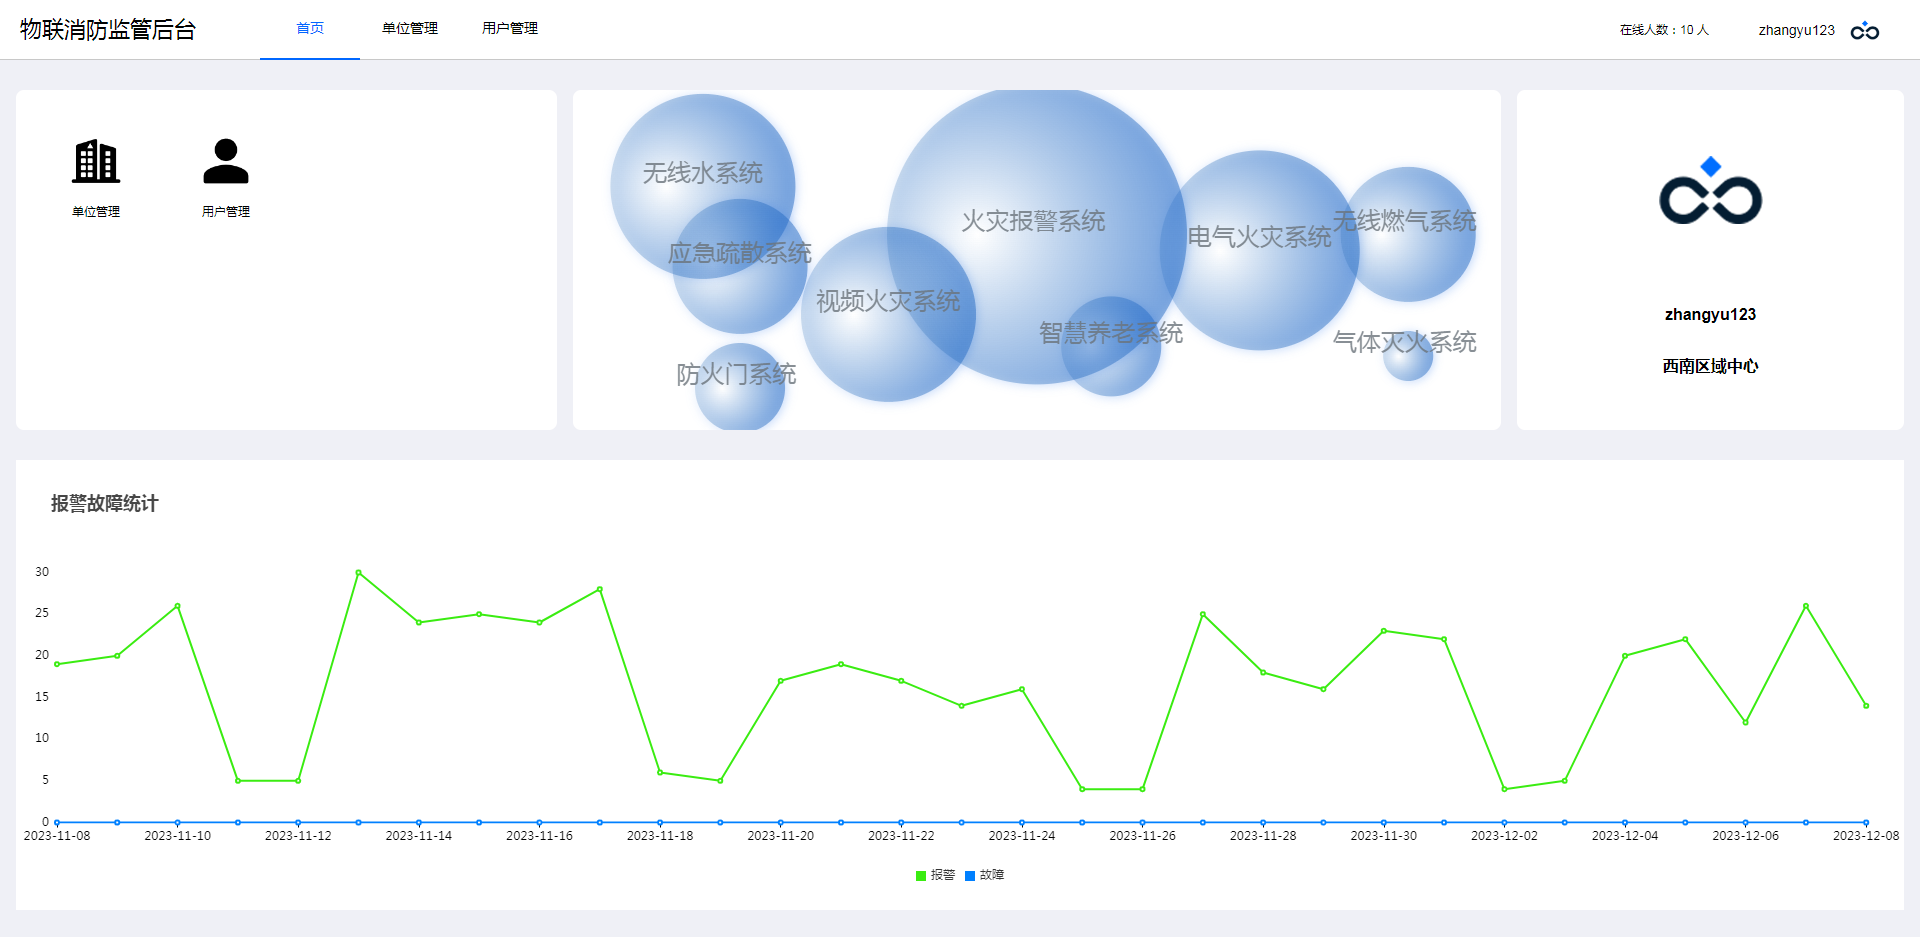
Task: Toggle the green 报警 legend series
Action: click(x=935, y=875)
